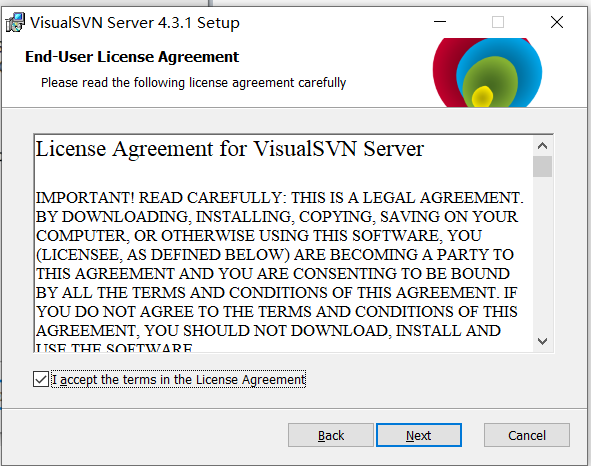This screenshot has height=466, width=591.
Task: Click Next to continue setup
Action: click(x=419, y=435)
